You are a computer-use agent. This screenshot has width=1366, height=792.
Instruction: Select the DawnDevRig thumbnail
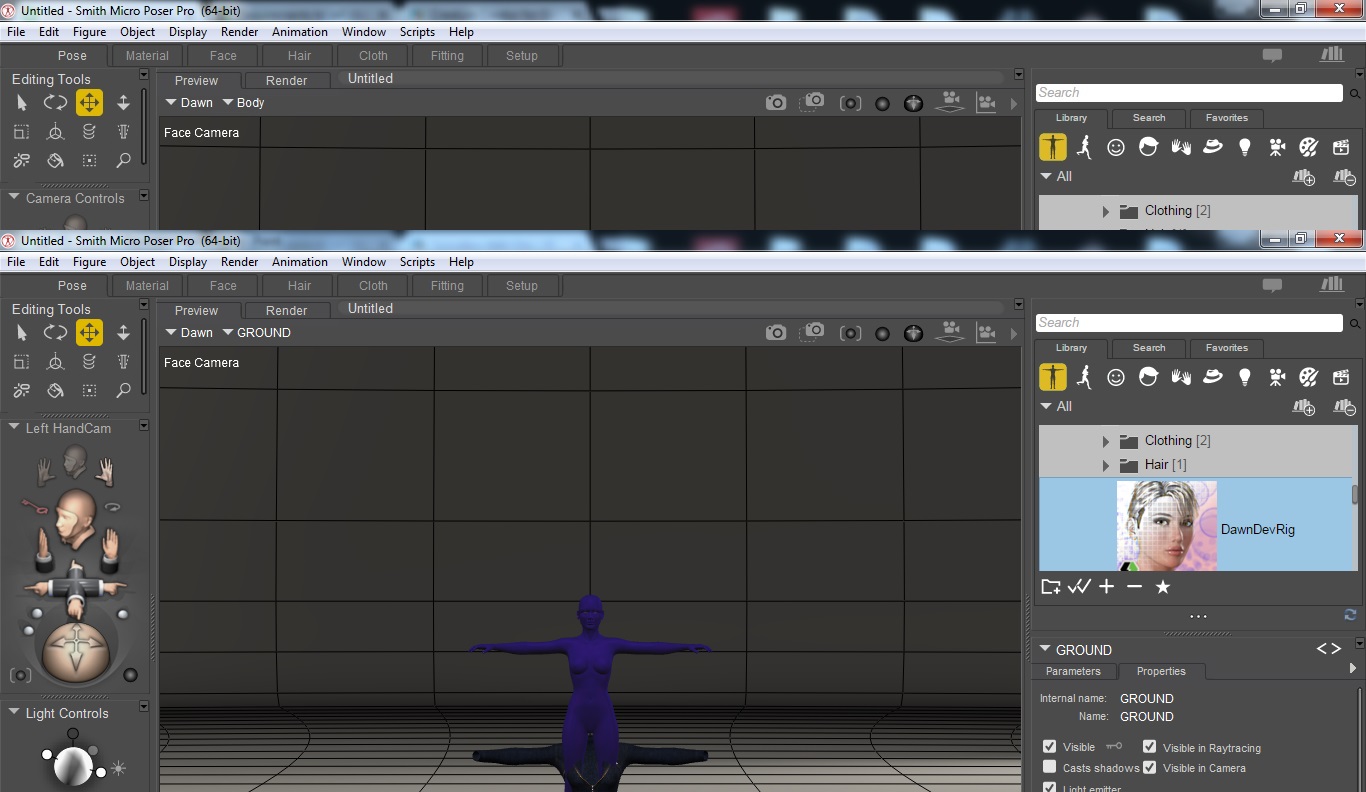point(1166,526)
